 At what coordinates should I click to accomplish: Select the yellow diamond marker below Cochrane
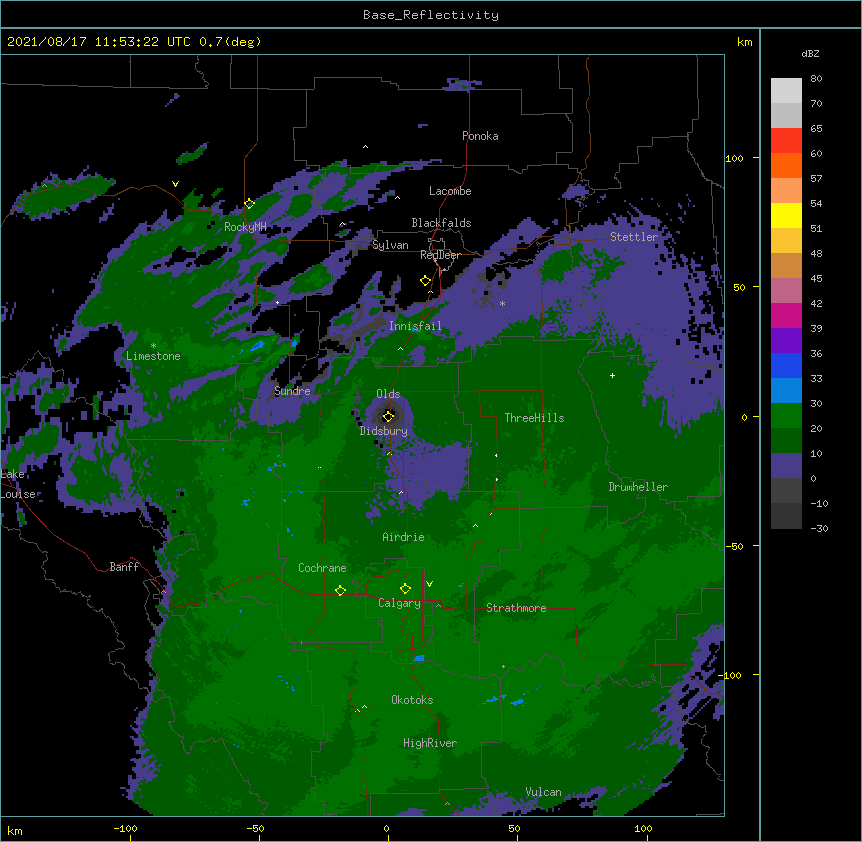[x=340, y=590]
